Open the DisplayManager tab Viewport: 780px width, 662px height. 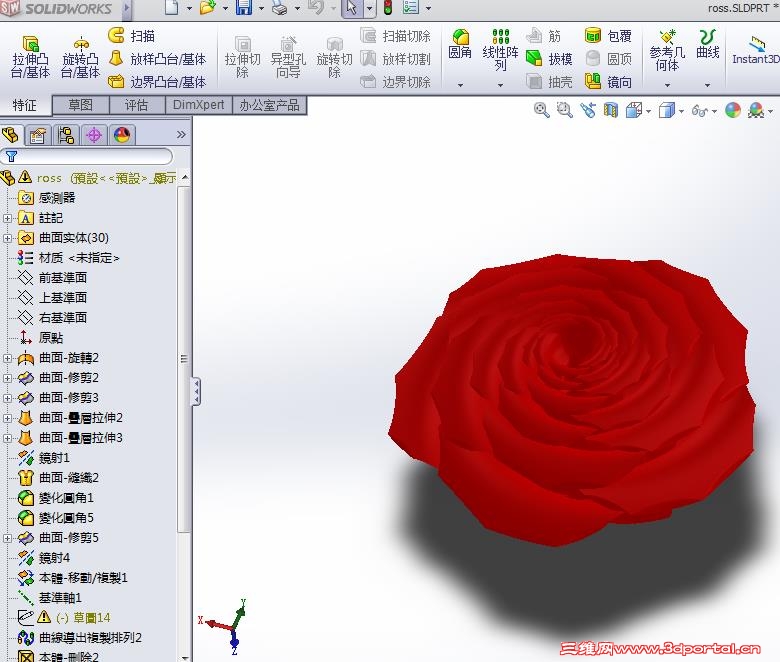(x=122, y=135)
